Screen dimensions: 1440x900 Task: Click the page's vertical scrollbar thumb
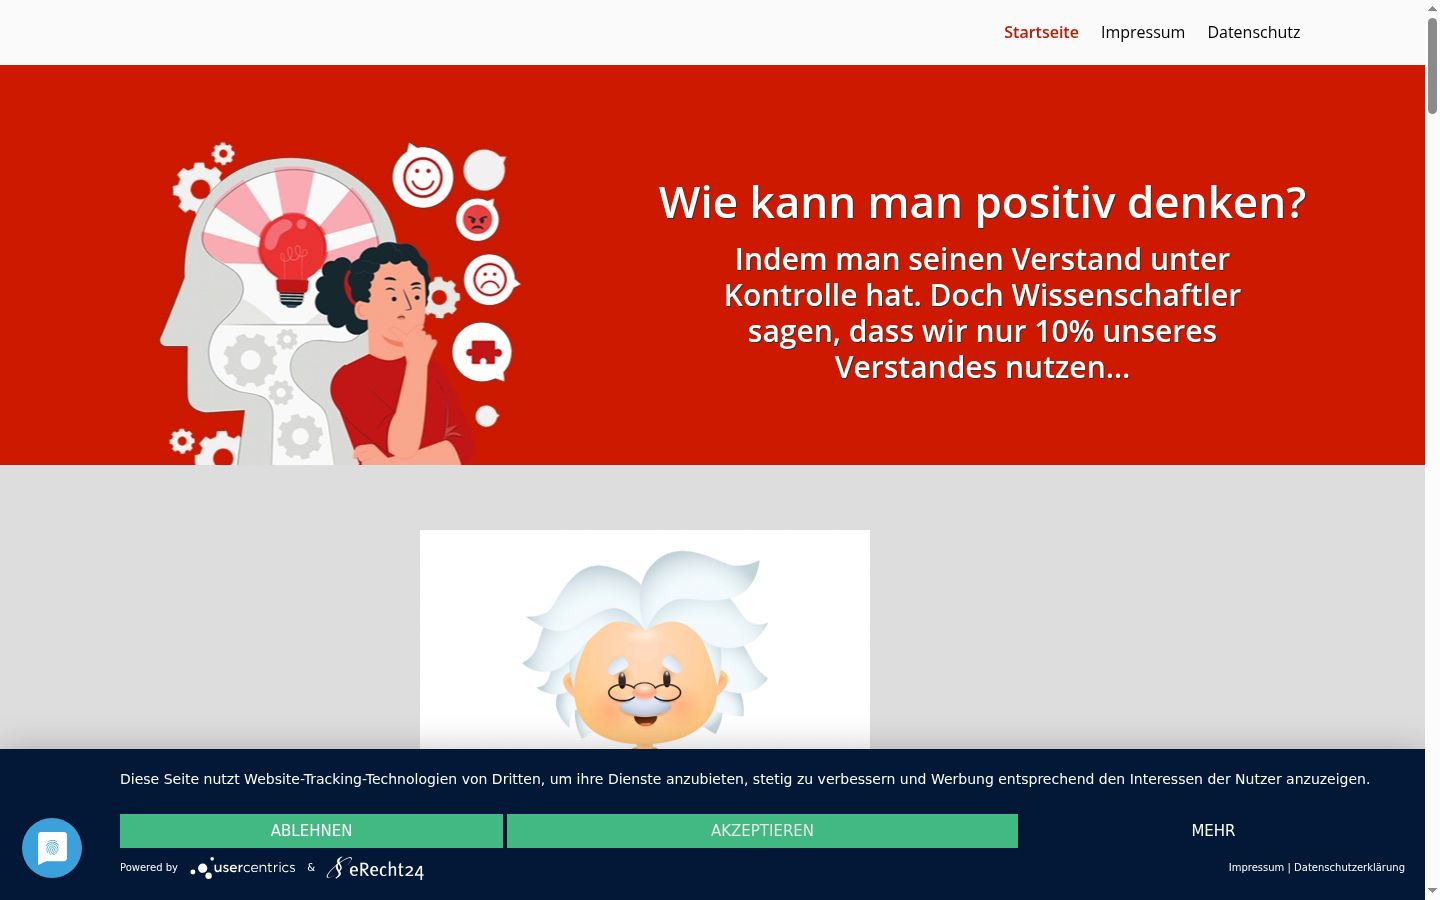tap(1432, 65)
